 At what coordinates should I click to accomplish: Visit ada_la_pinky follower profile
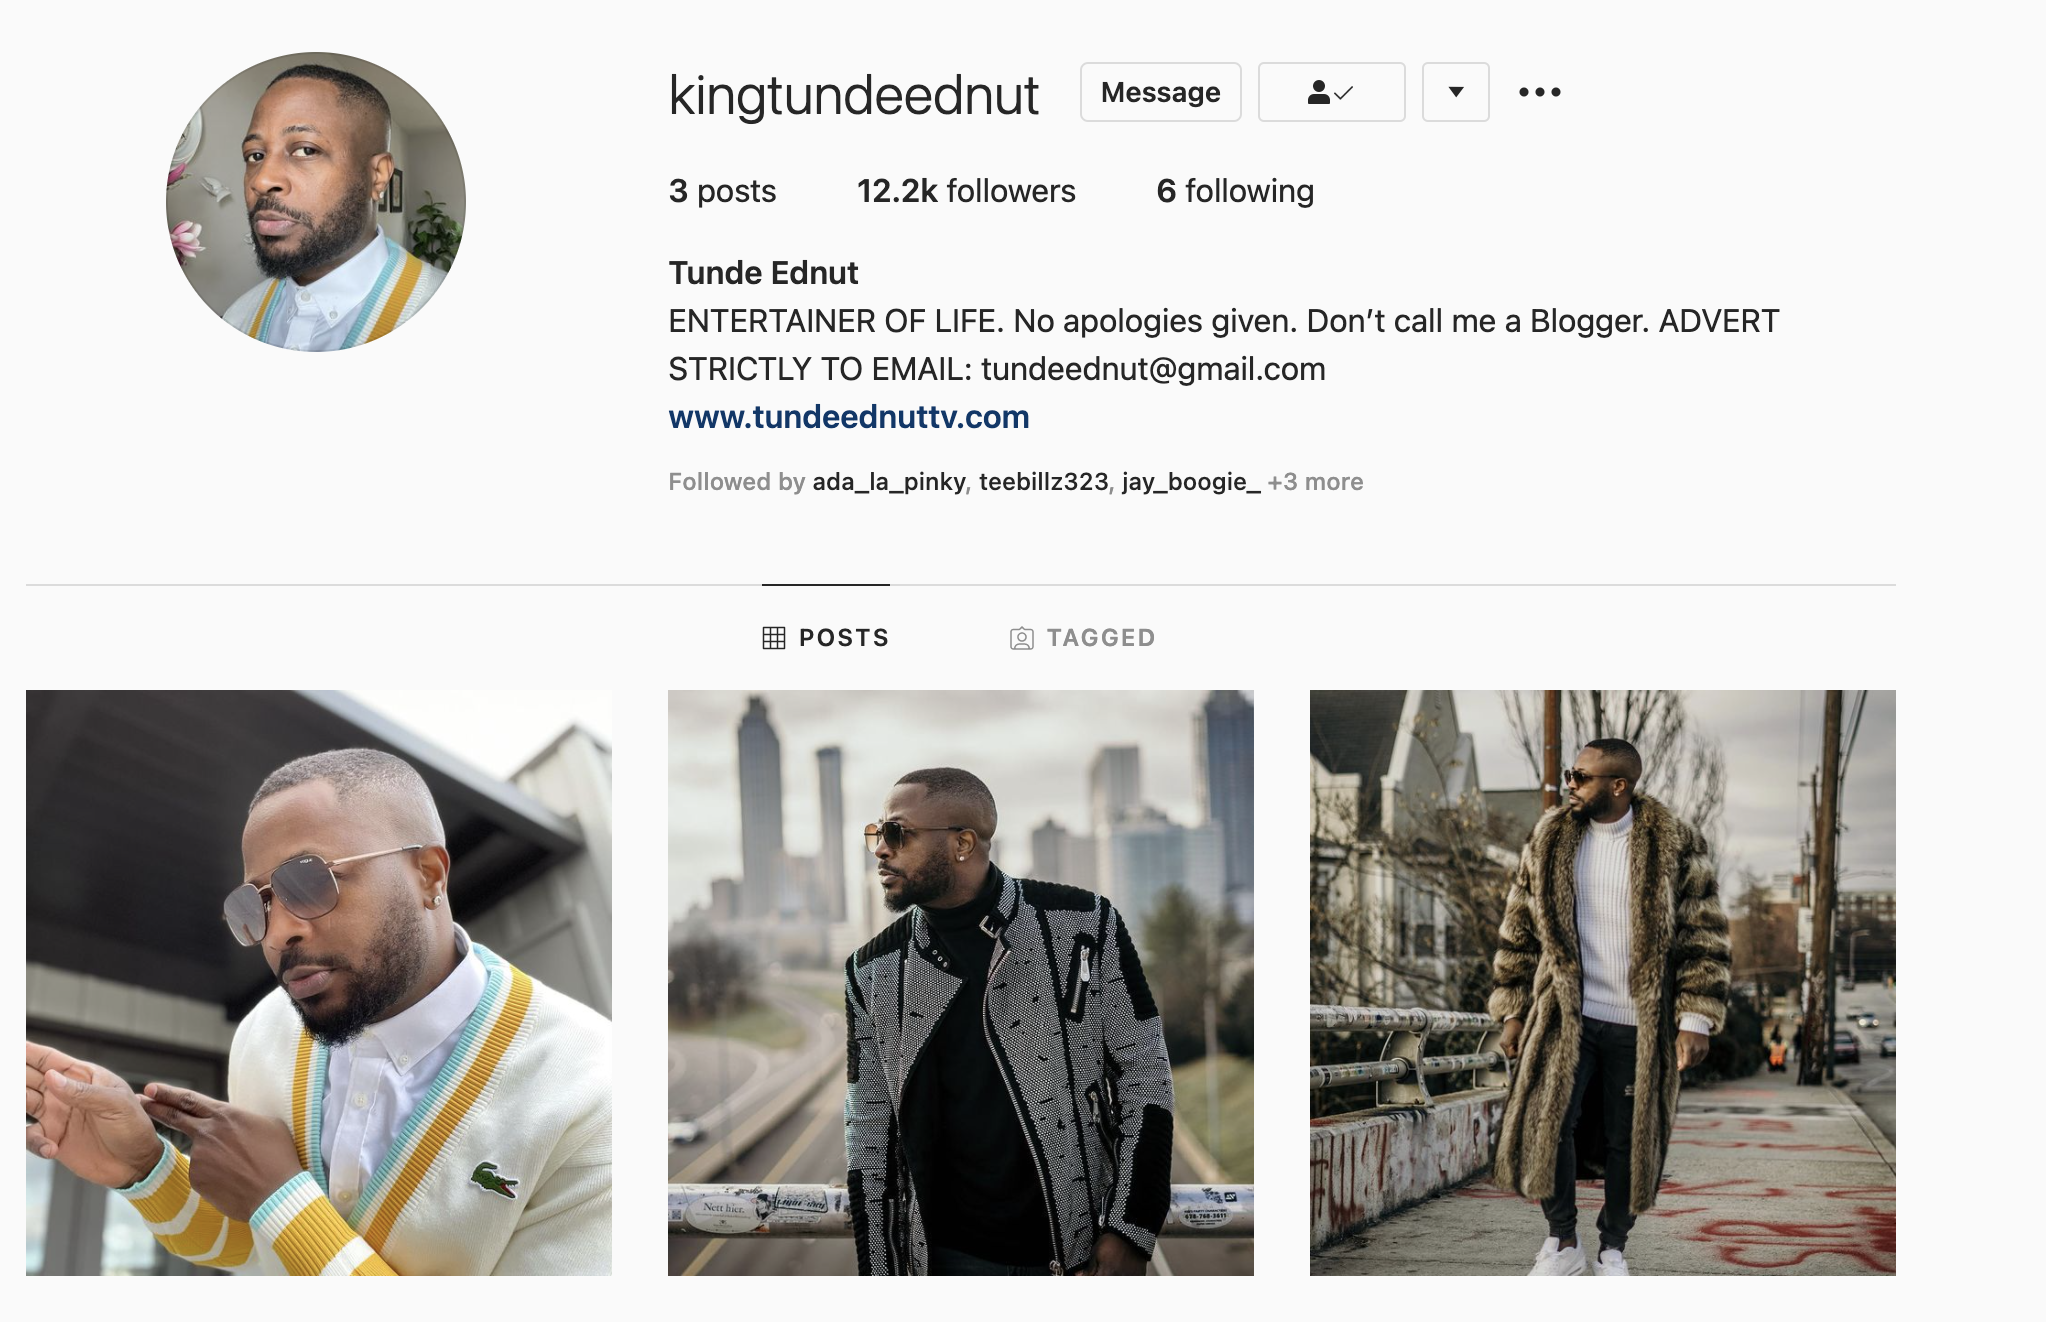[x=889, y=482]
